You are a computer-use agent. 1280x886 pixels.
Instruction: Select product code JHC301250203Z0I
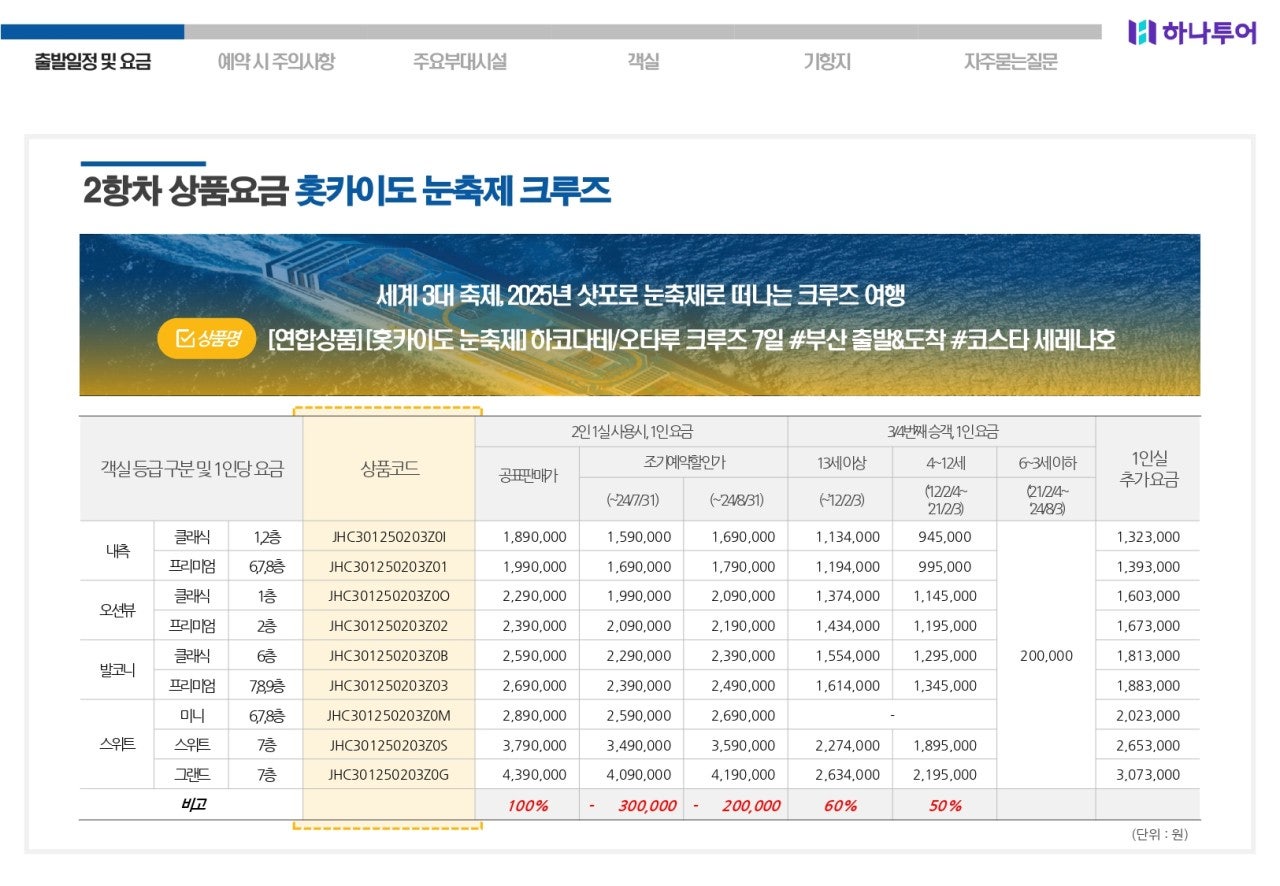click(x=388, y=537)
